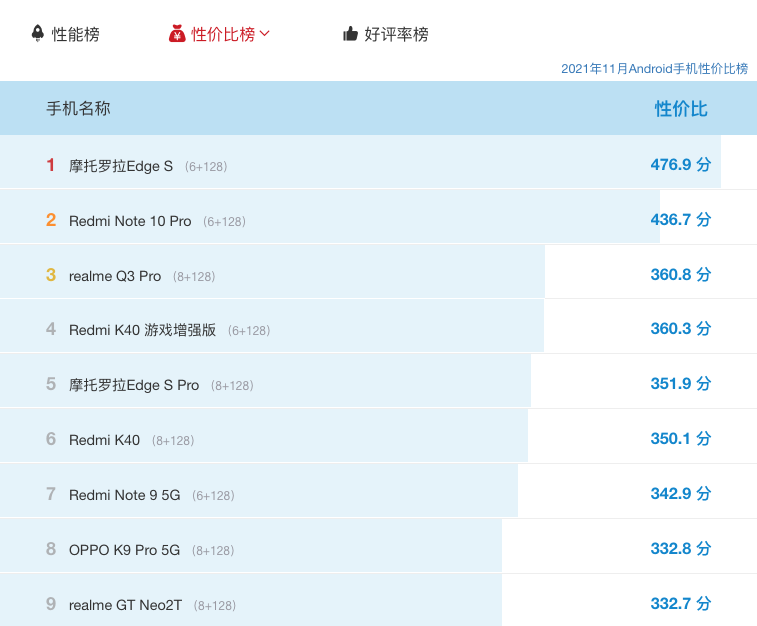Click the 360.3 分 score
This screenshot has width=757, height=626.
pos(681,329)
